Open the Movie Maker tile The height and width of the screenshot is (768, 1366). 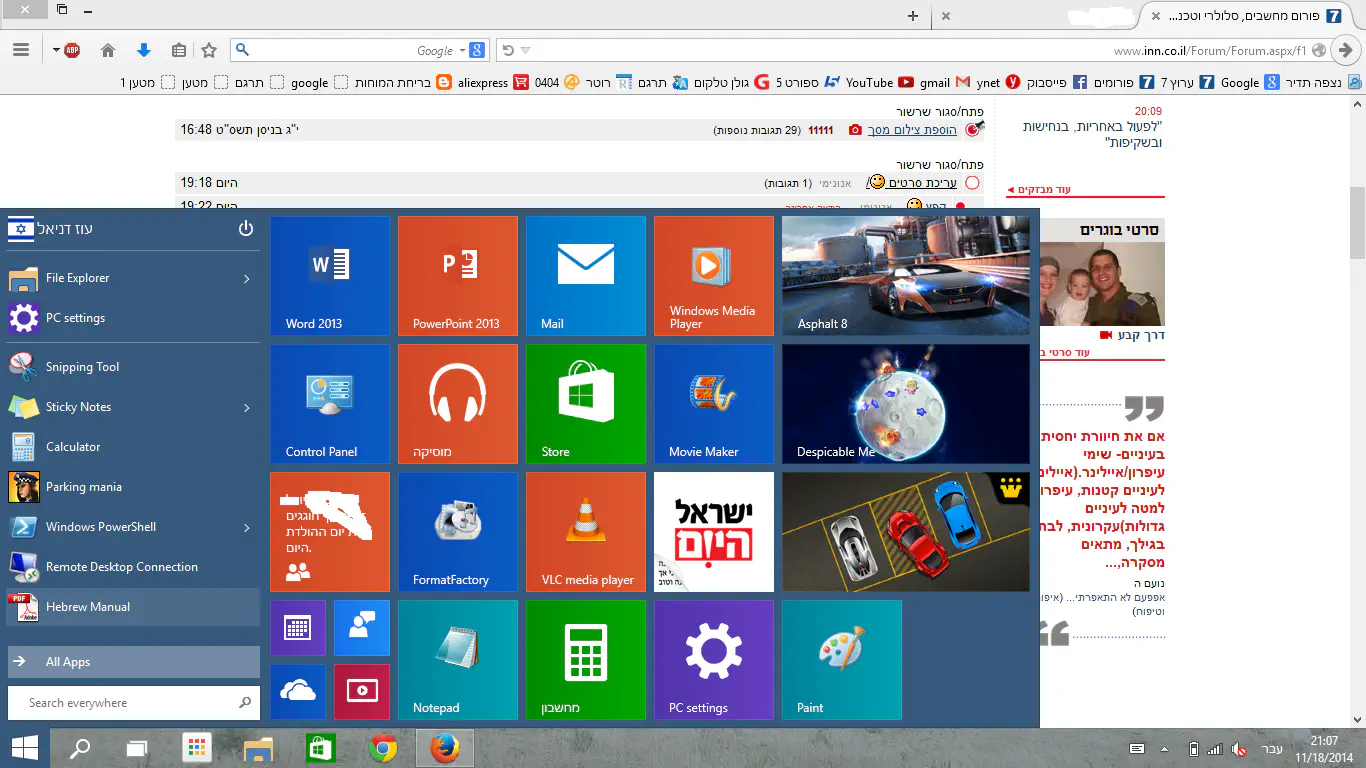(713, 403)
